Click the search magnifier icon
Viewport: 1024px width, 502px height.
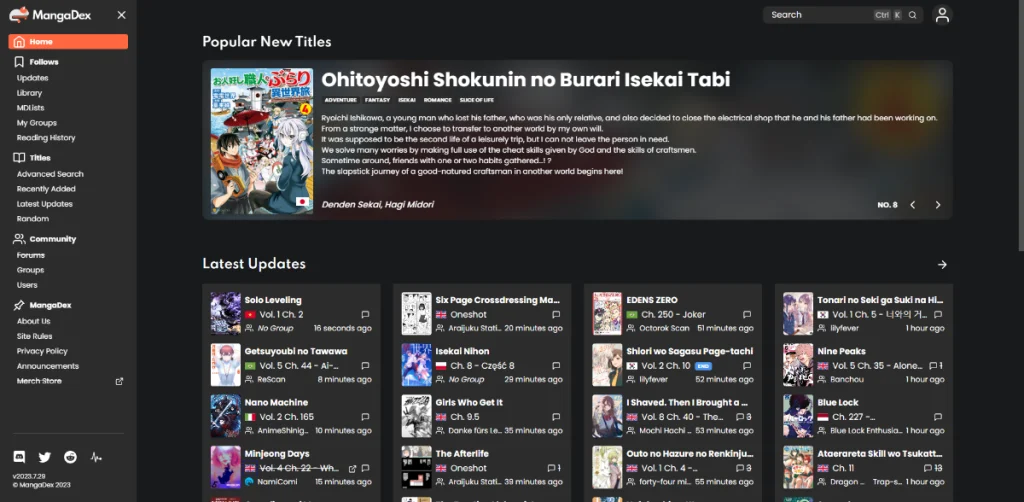pyautogui.click(x=912, y=15)
